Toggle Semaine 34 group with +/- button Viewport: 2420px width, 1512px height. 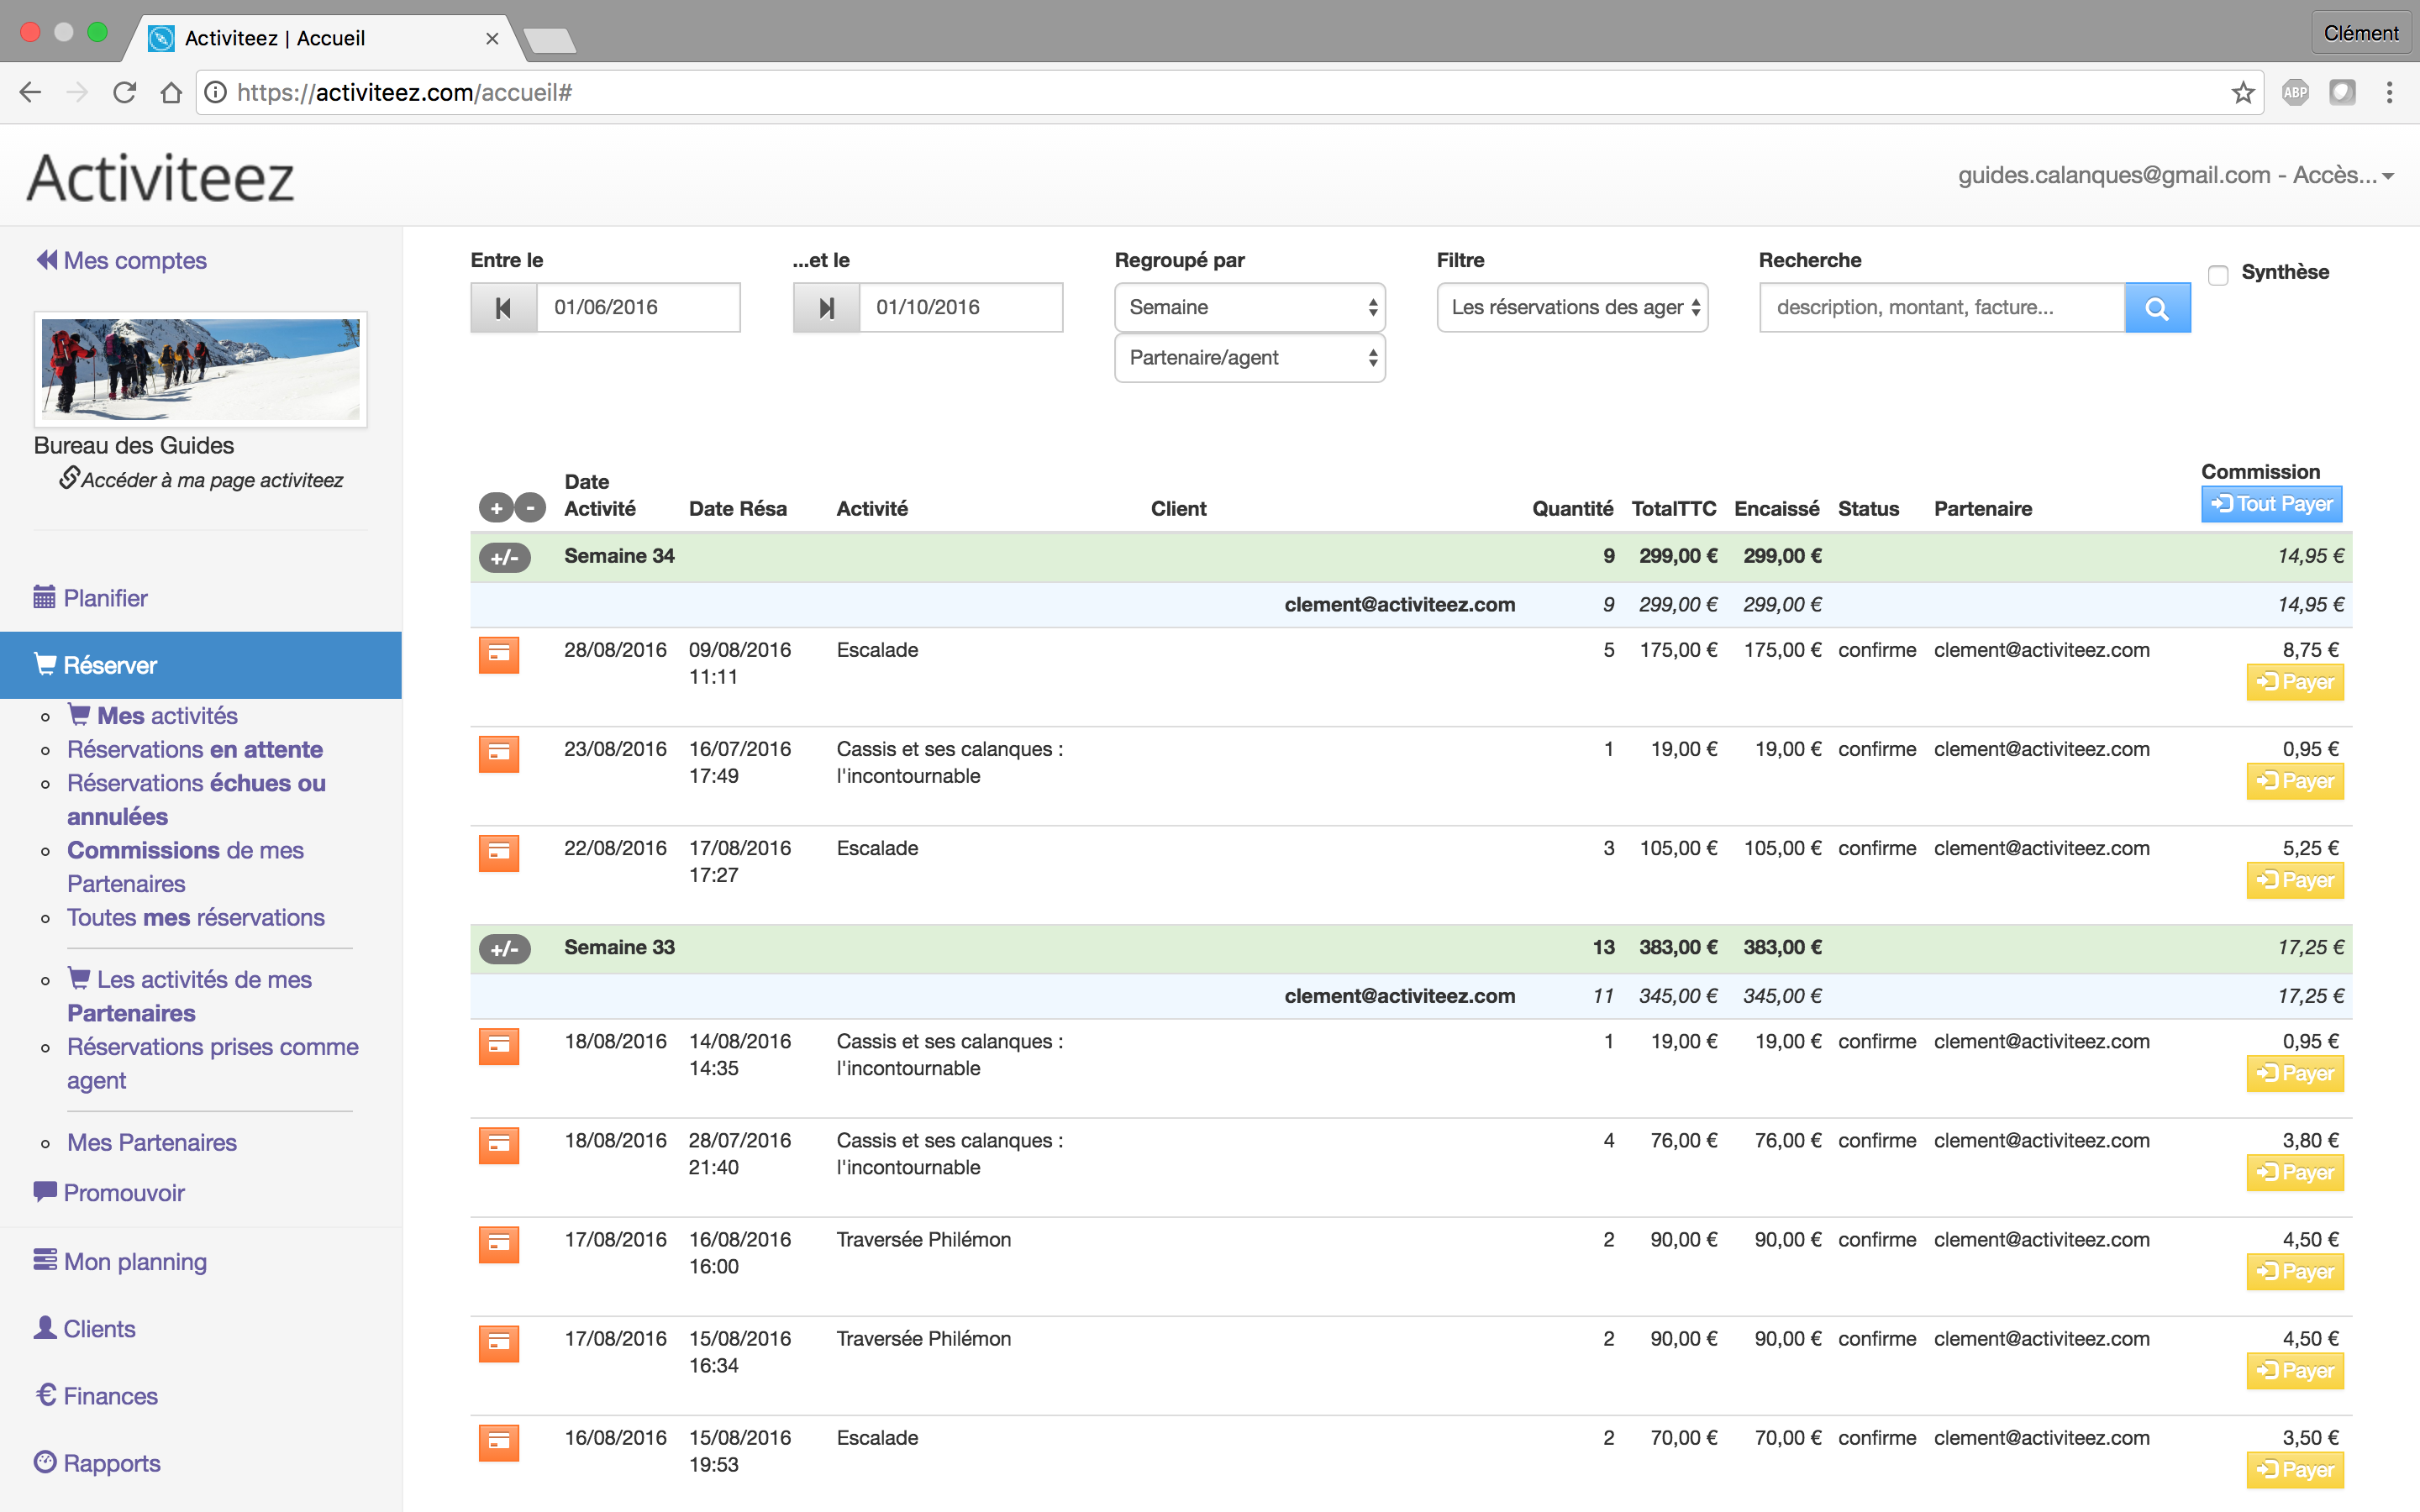tap(505, 557)
